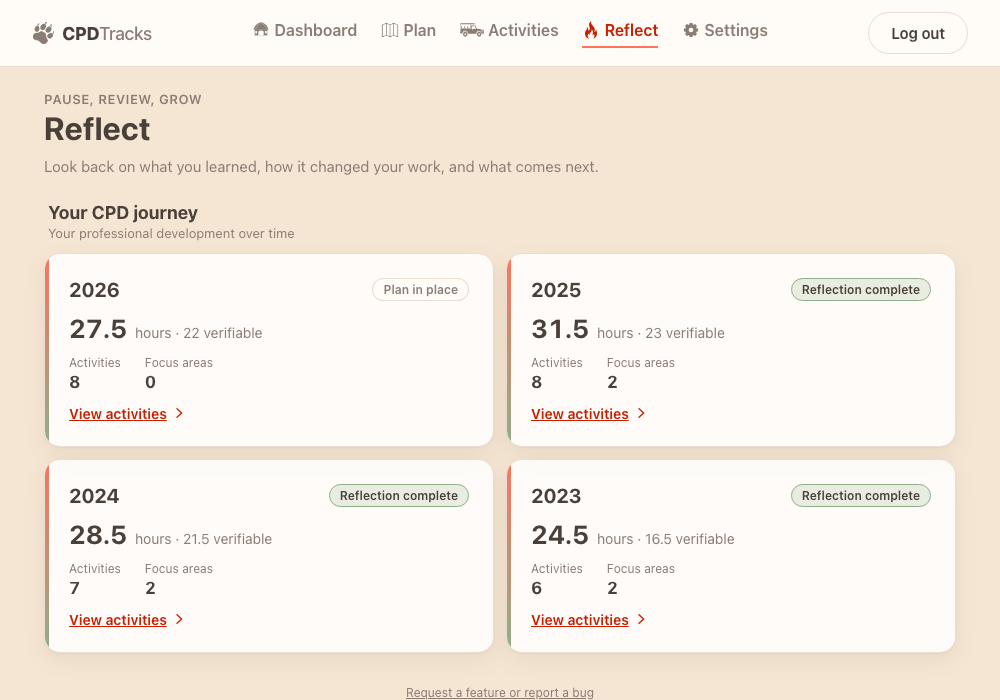The width and height of the screenshot is (1000, 700).
Task: Click the CPDTracks brand name
Action: (107, 34)
